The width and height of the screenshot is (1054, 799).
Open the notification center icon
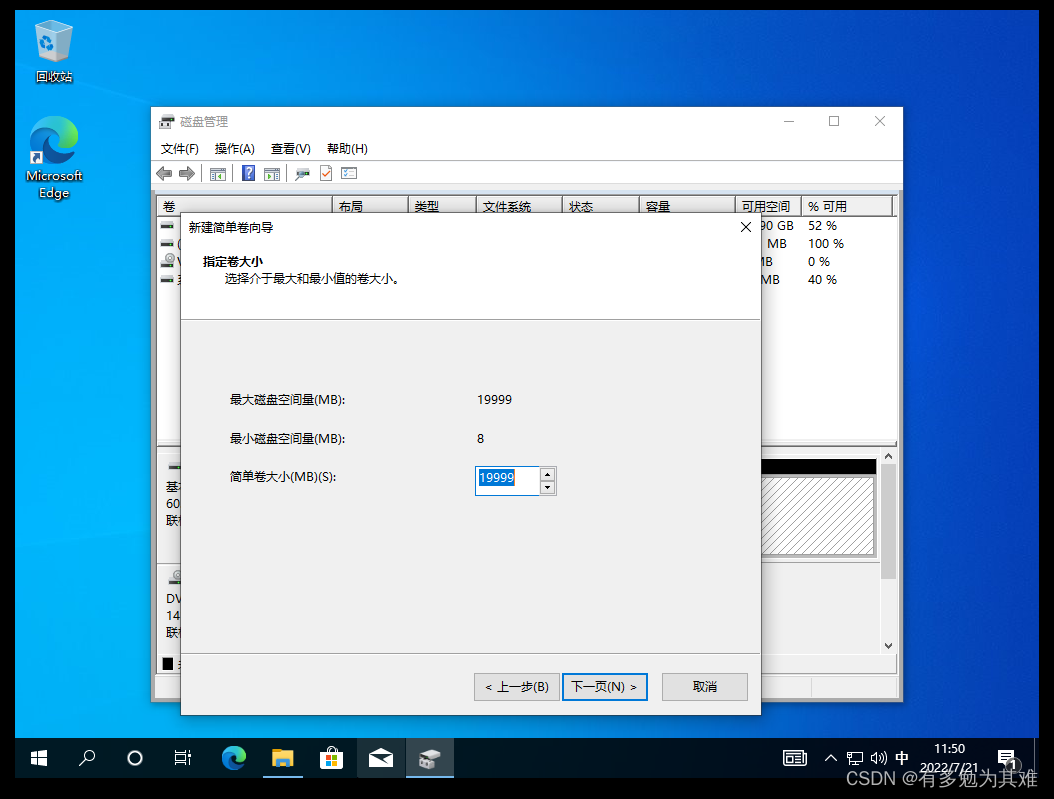click(x=1007, y=759)
